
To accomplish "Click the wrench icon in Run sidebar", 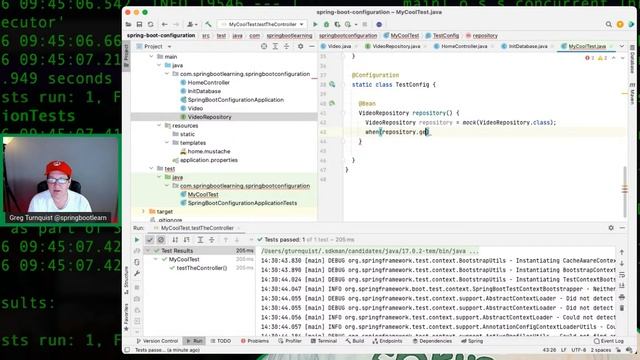I will tap(137, 273).
